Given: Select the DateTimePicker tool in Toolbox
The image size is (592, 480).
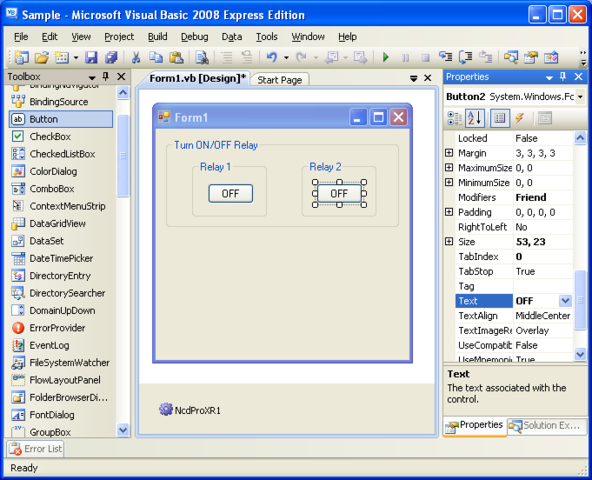Looking at the screenshot, I should tap(61, 258).
